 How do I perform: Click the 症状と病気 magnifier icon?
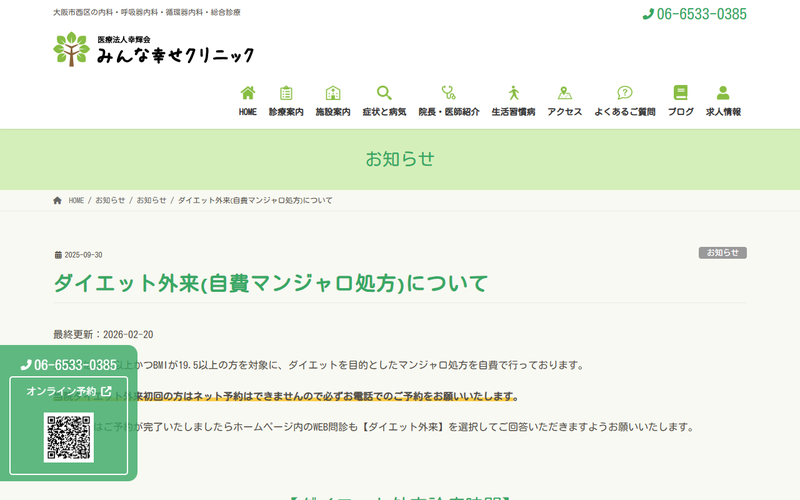click(x=384, y=93)
